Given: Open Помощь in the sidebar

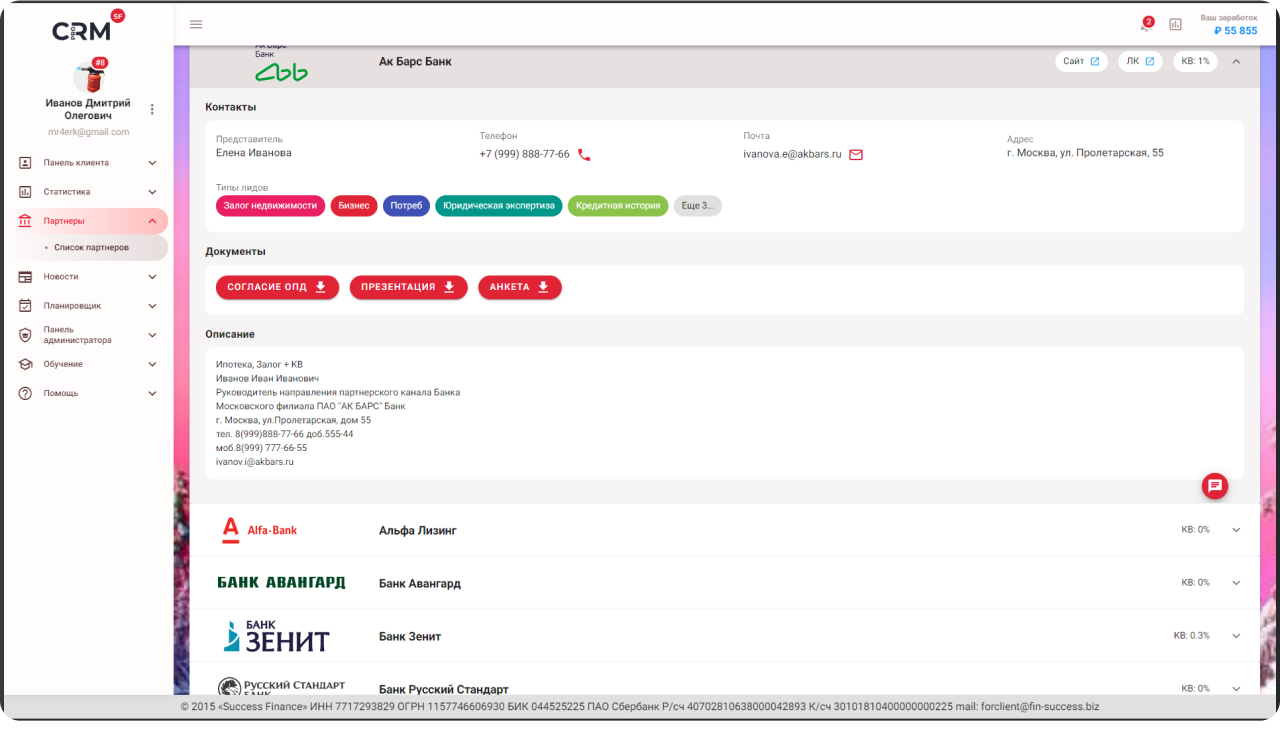Looking at the screenshot, I should coord(88,393).
